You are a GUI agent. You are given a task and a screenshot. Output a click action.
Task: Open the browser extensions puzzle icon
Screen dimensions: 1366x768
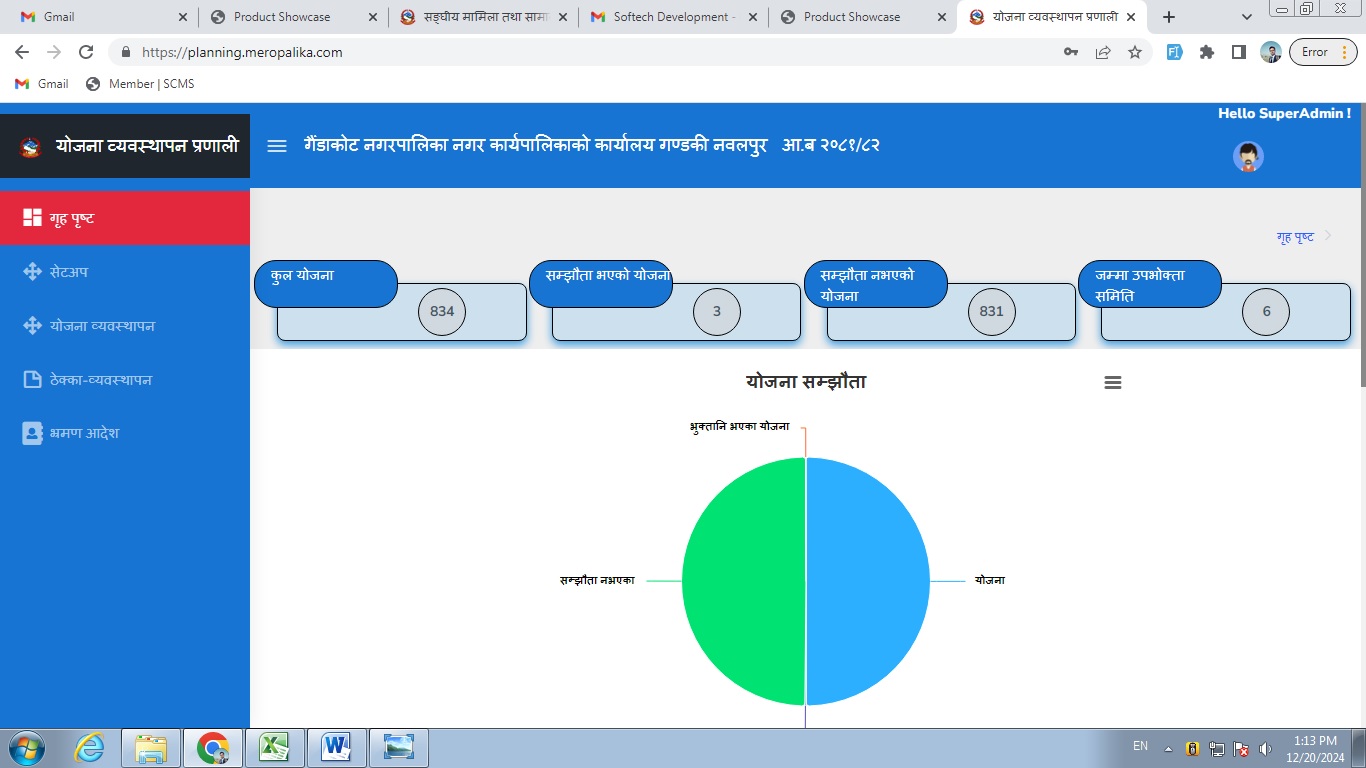coord(1207,52)
